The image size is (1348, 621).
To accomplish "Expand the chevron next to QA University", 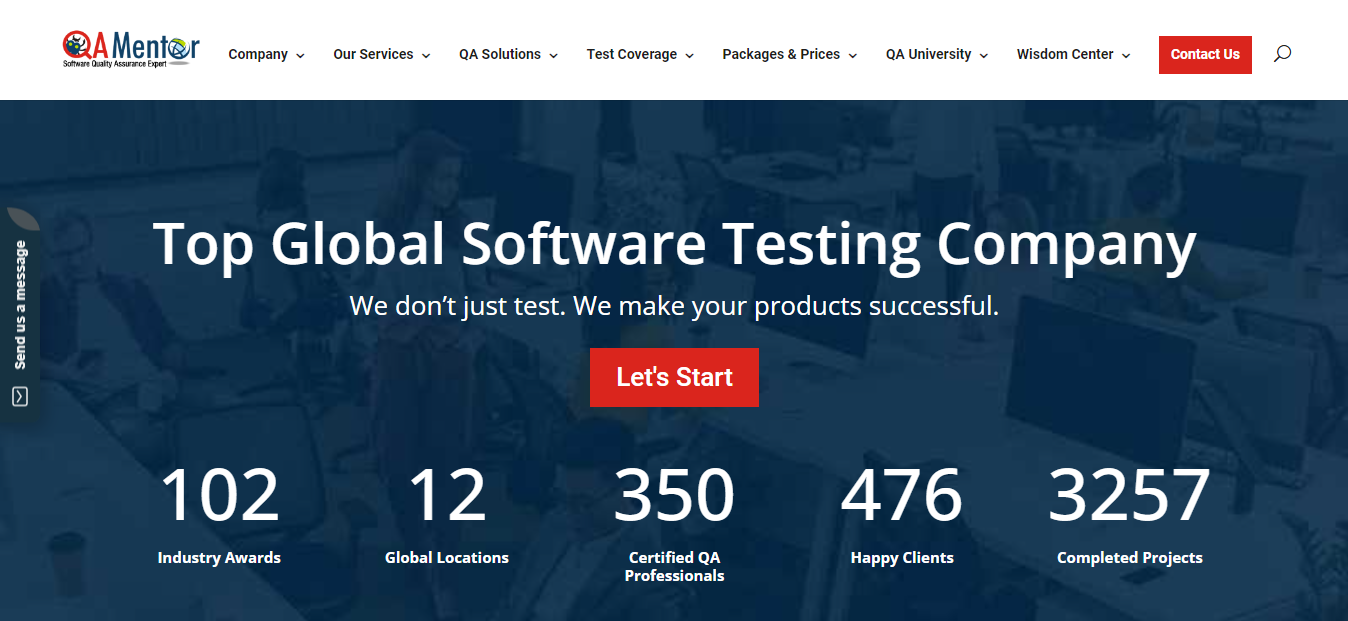I will (983, 56).
